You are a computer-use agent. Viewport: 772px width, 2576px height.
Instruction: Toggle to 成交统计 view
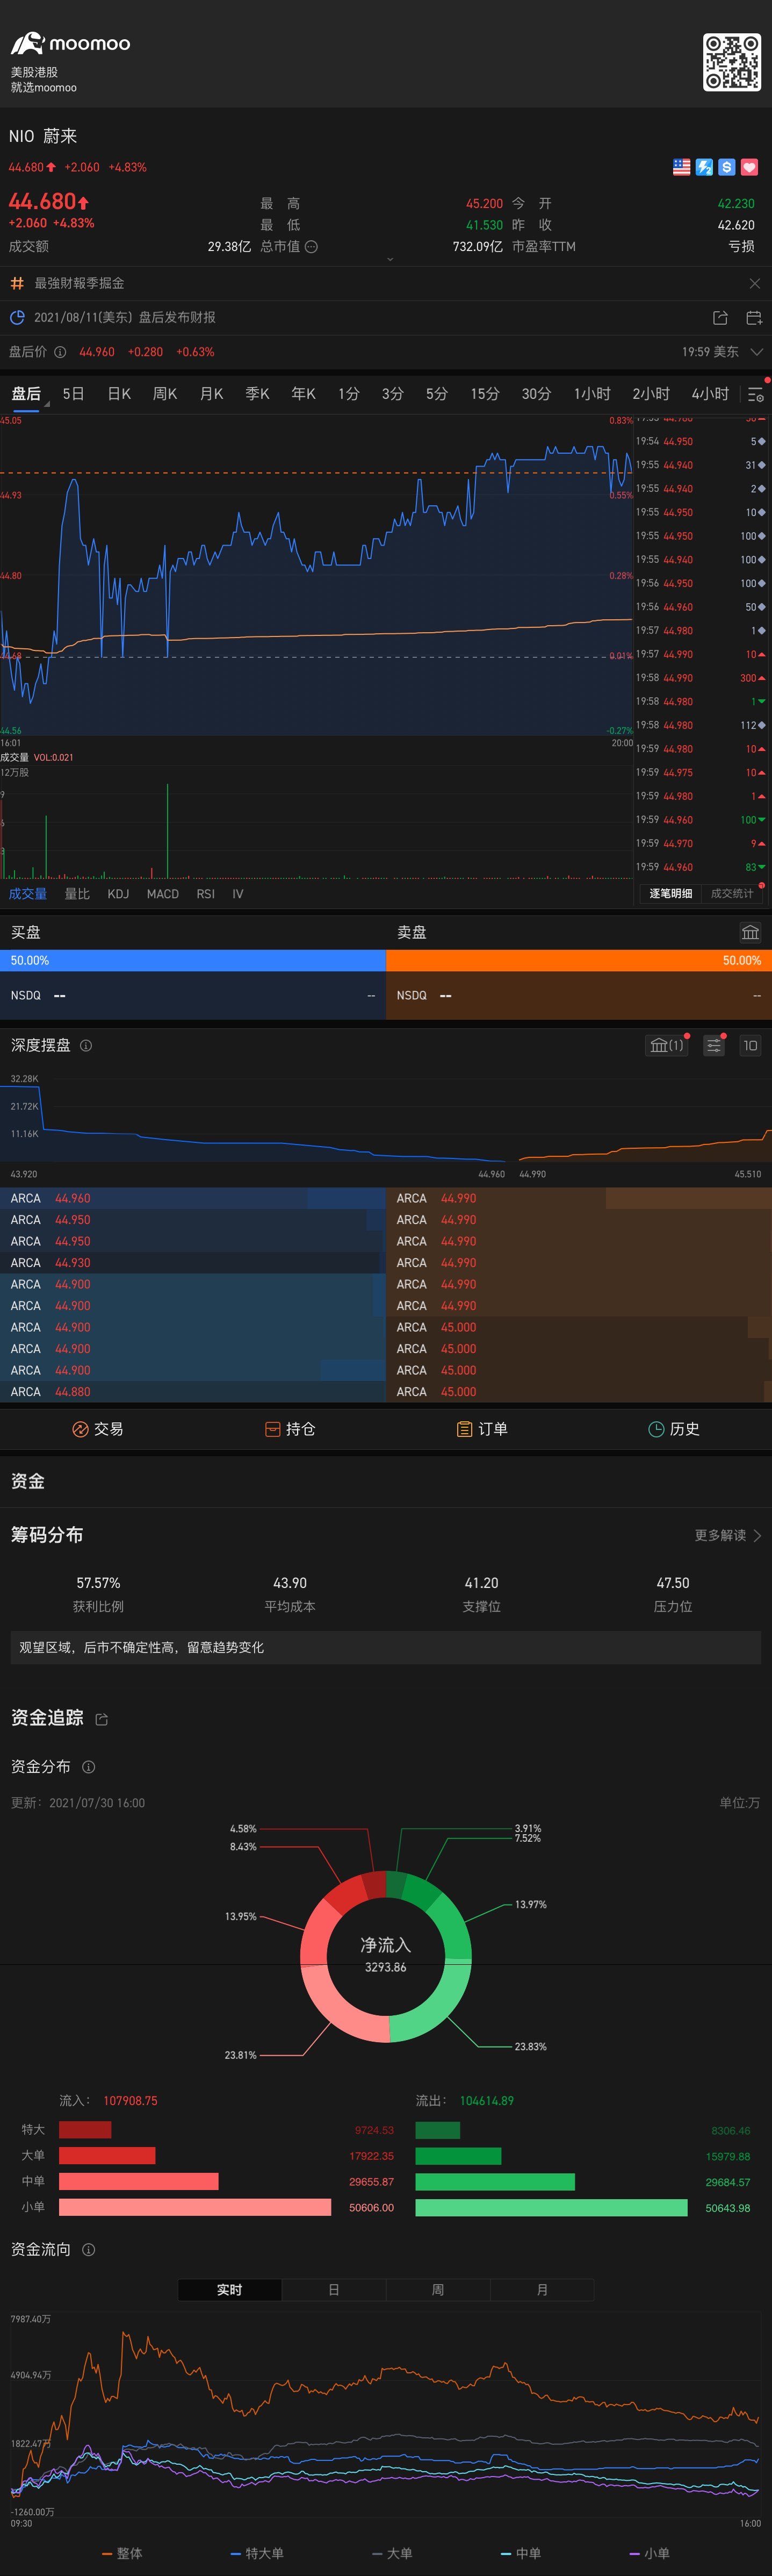732,893
